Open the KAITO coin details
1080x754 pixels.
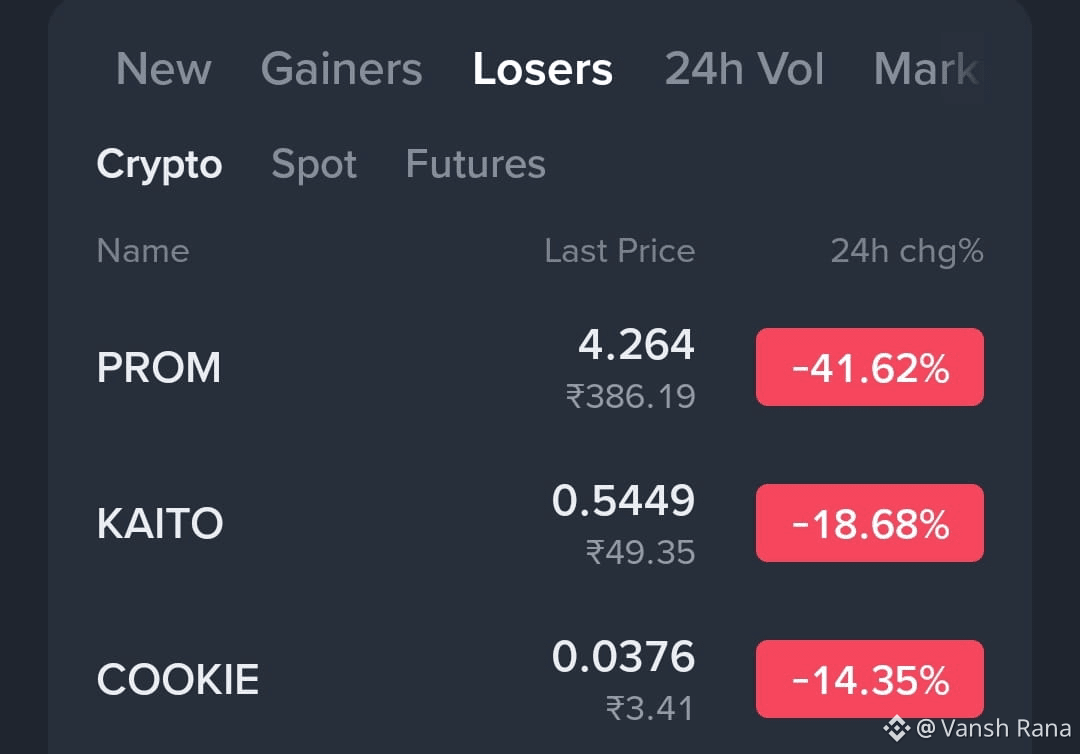[x=160, y=522]
